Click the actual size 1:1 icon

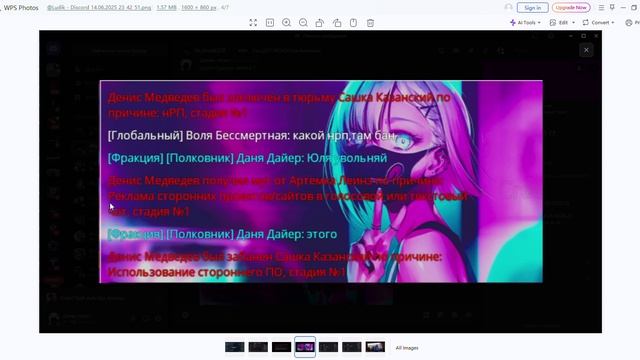click(270, 23)
